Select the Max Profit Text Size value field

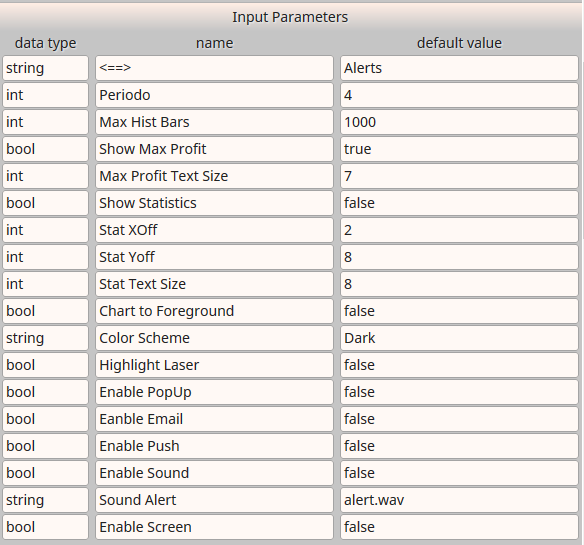click(x=459, y=176)
